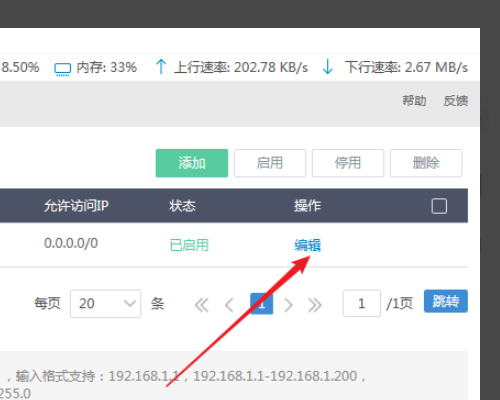Click the 删除 button

pos(426,163)
